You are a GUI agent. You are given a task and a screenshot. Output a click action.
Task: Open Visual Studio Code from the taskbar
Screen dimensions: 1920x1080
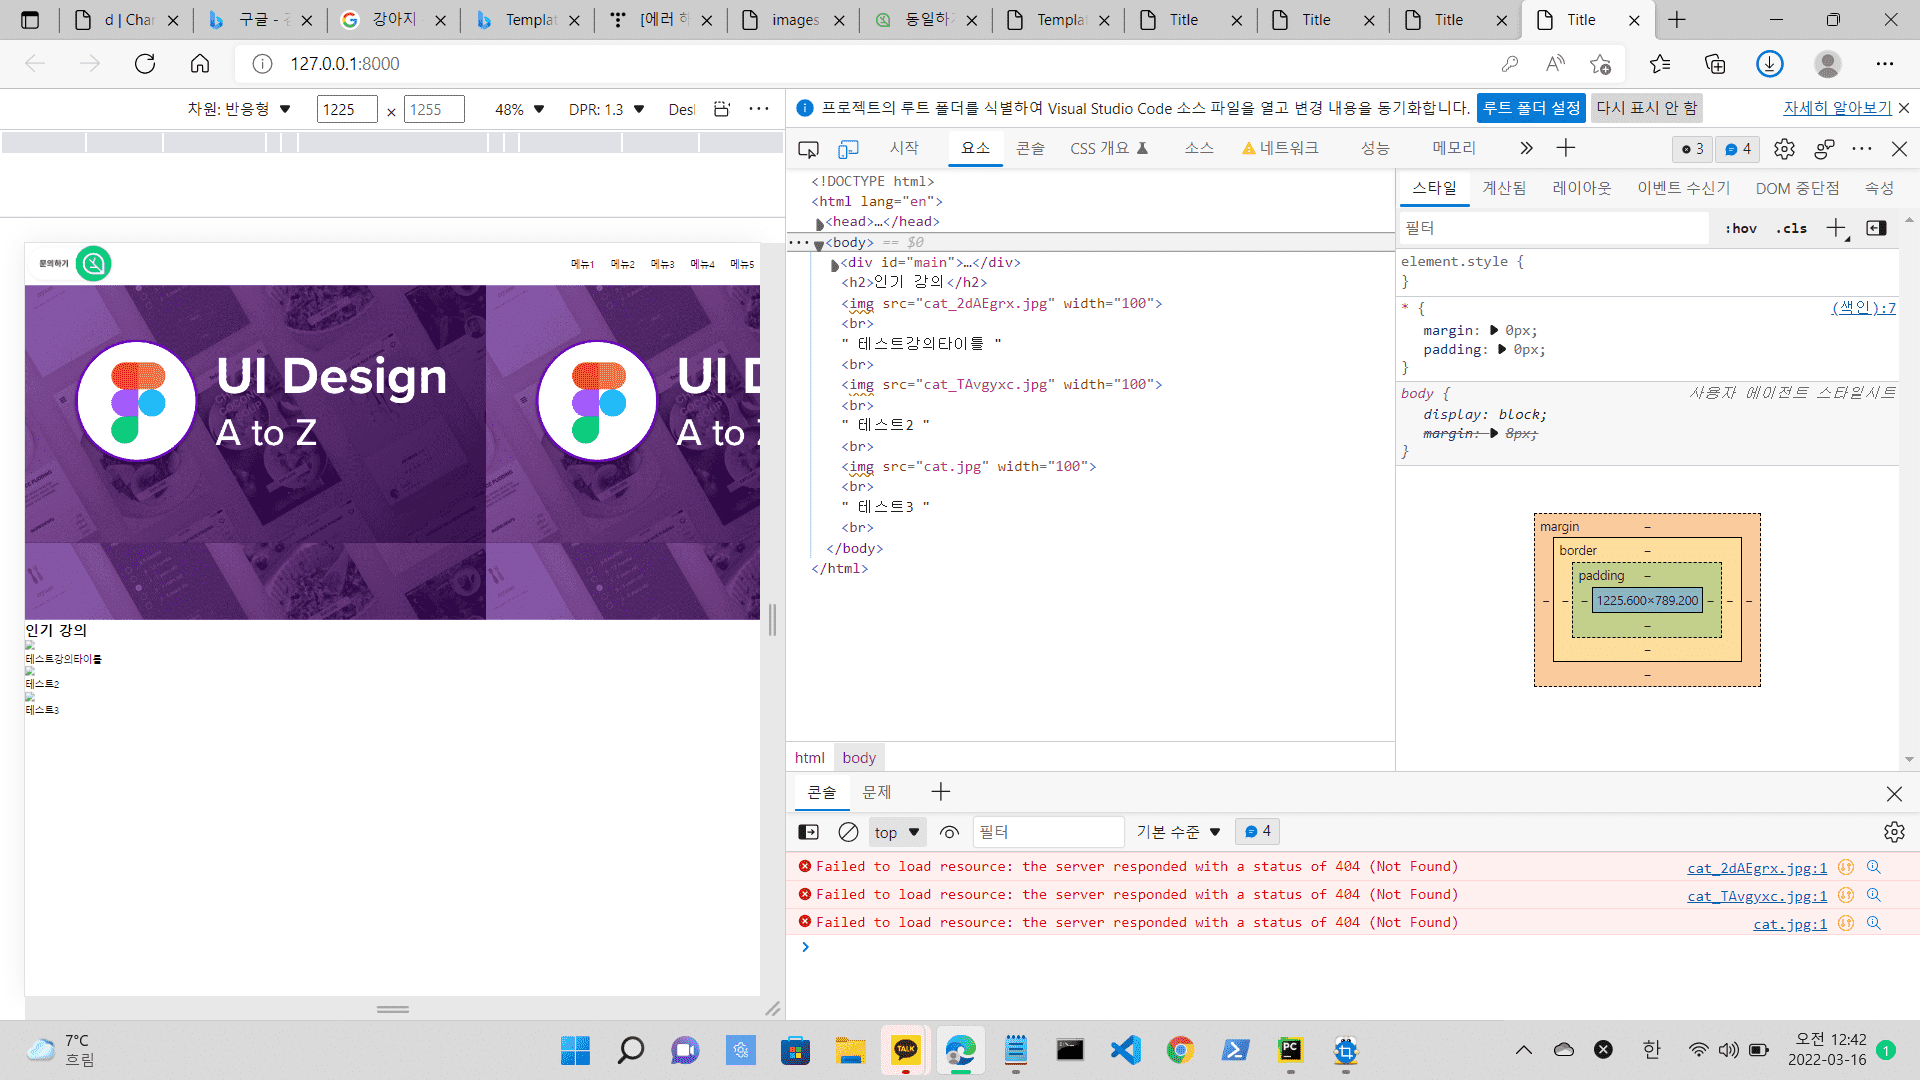point(1125,1050)
